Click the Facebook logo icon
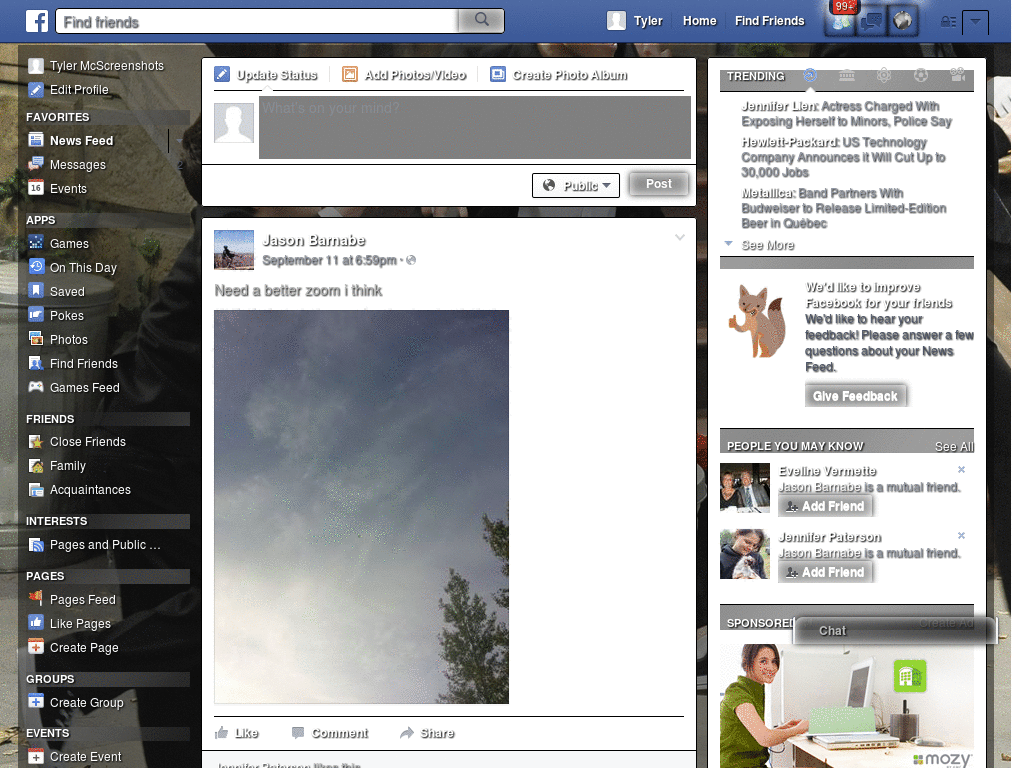 pos(37,21)
